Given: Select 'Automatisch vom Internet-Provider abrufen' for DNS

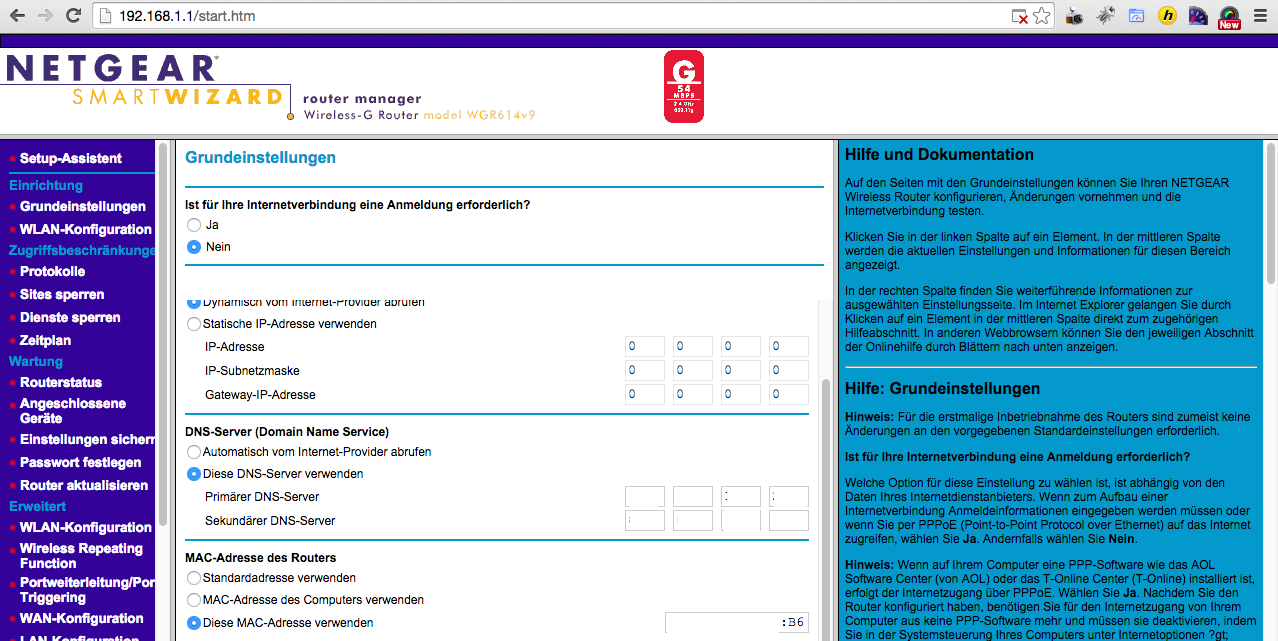Looking at the screenshot, I should [194, 452].
